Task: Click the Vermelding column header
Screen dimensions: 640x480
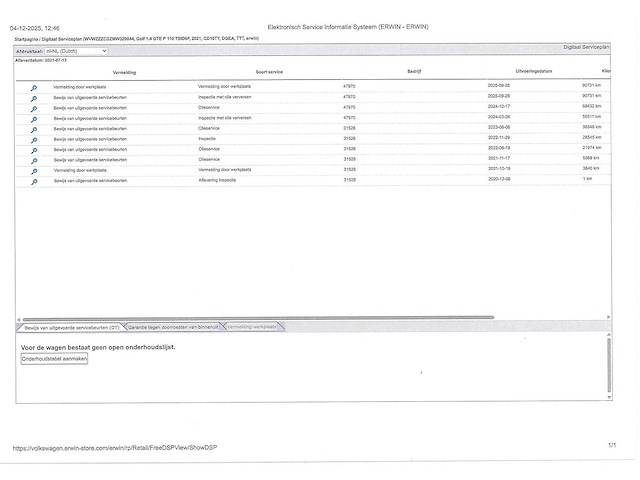Action: 125,72
